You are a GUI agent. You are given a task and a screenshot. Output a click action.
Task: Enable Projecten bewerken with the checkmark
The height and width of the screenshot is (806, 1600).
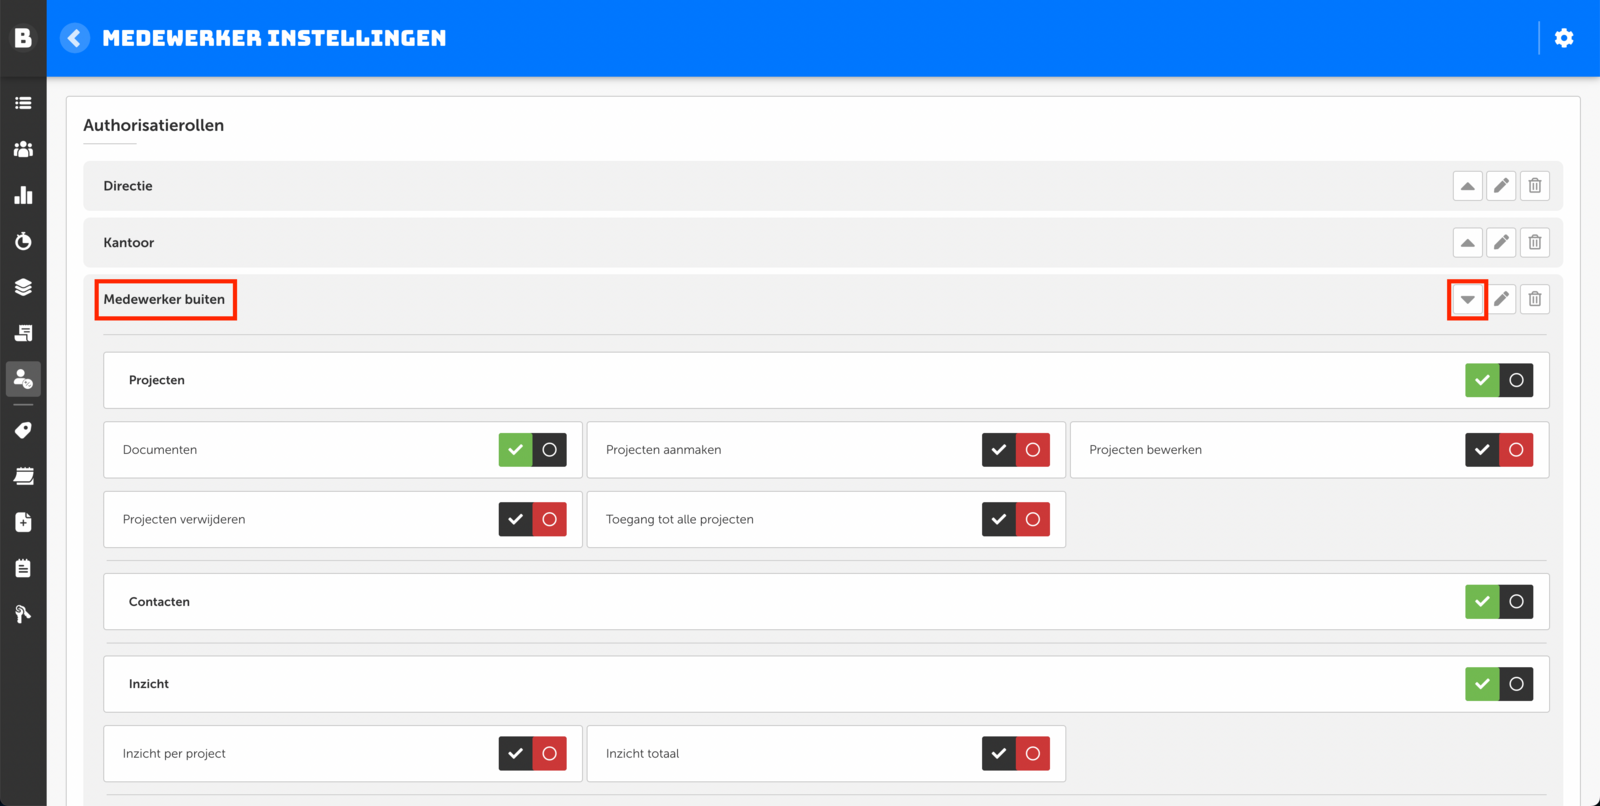[x=1482, y=450]
